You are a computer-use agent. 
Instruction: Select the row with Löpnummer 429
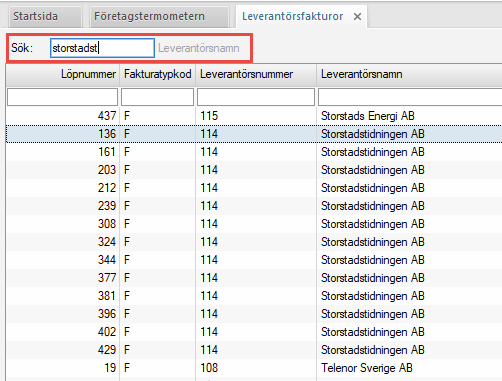pos(254,350)
